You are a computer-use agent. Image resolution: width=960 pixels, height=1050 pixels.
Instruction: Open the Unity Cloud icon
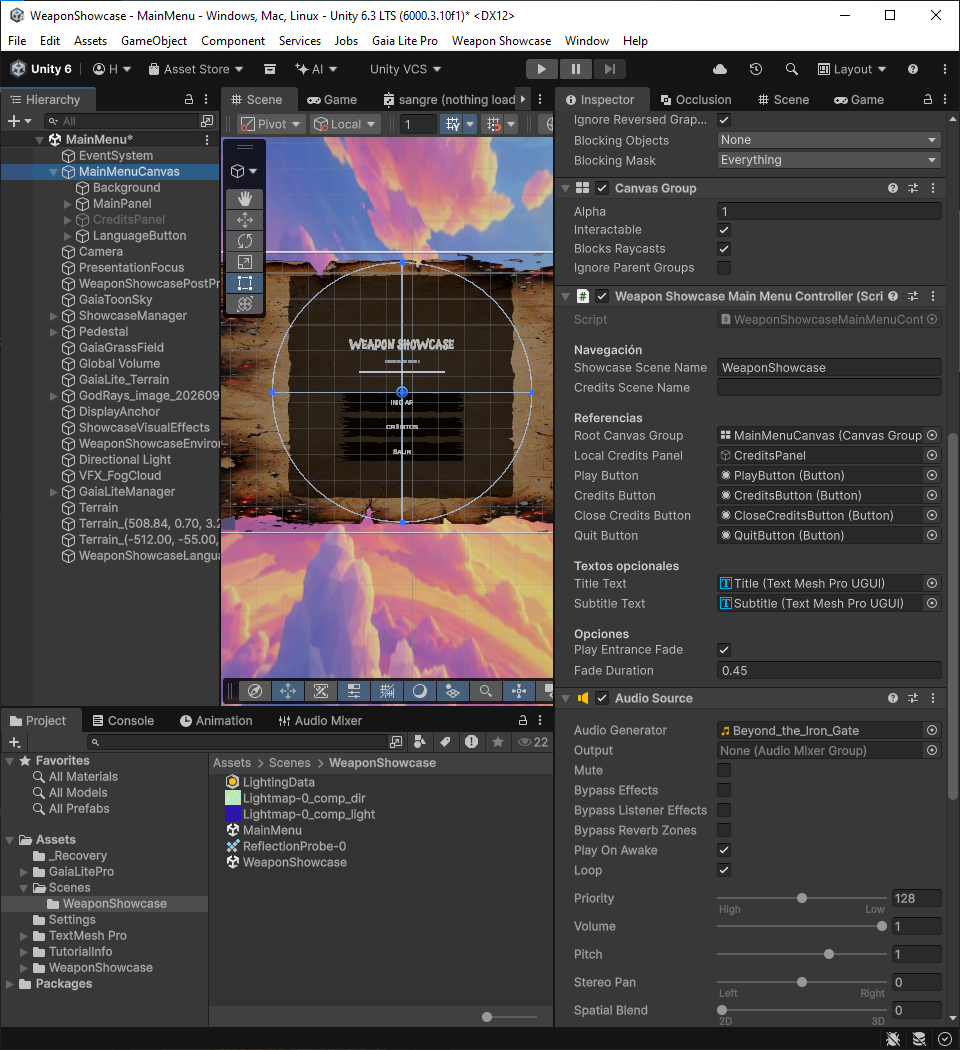coord(720,69)
